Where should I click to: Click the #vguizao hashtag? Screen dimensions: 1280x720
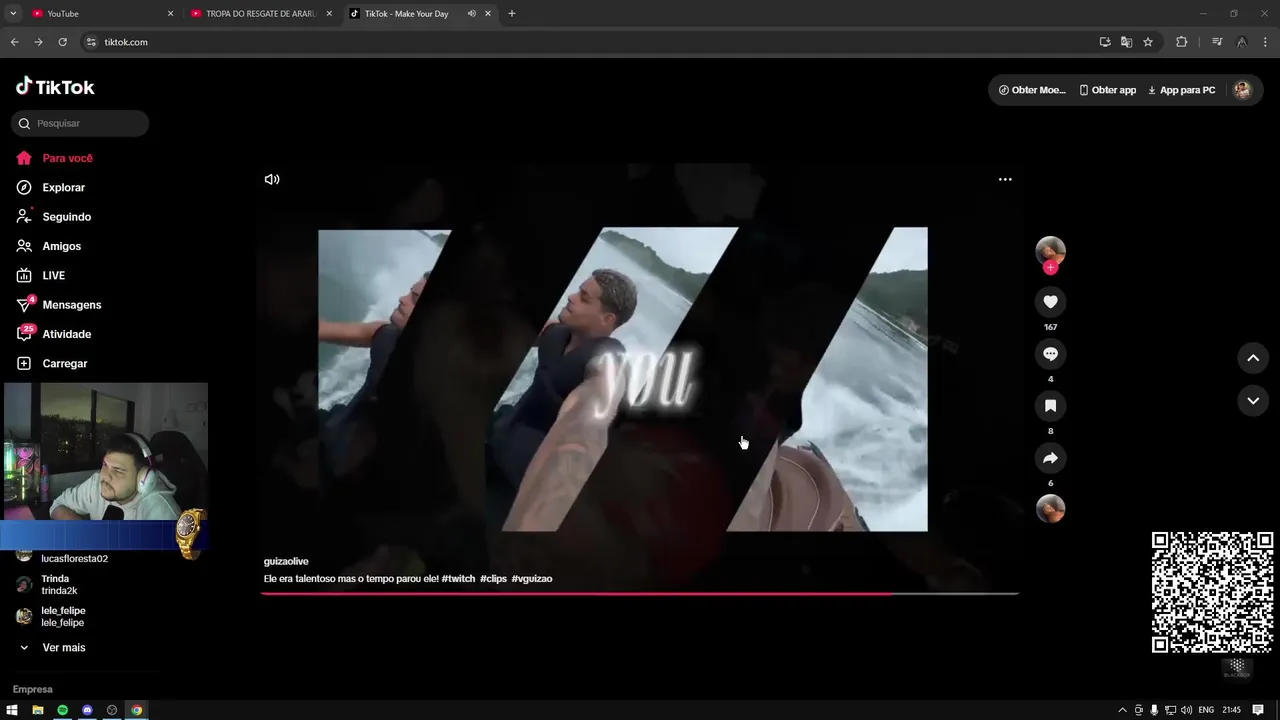point(532,579)
